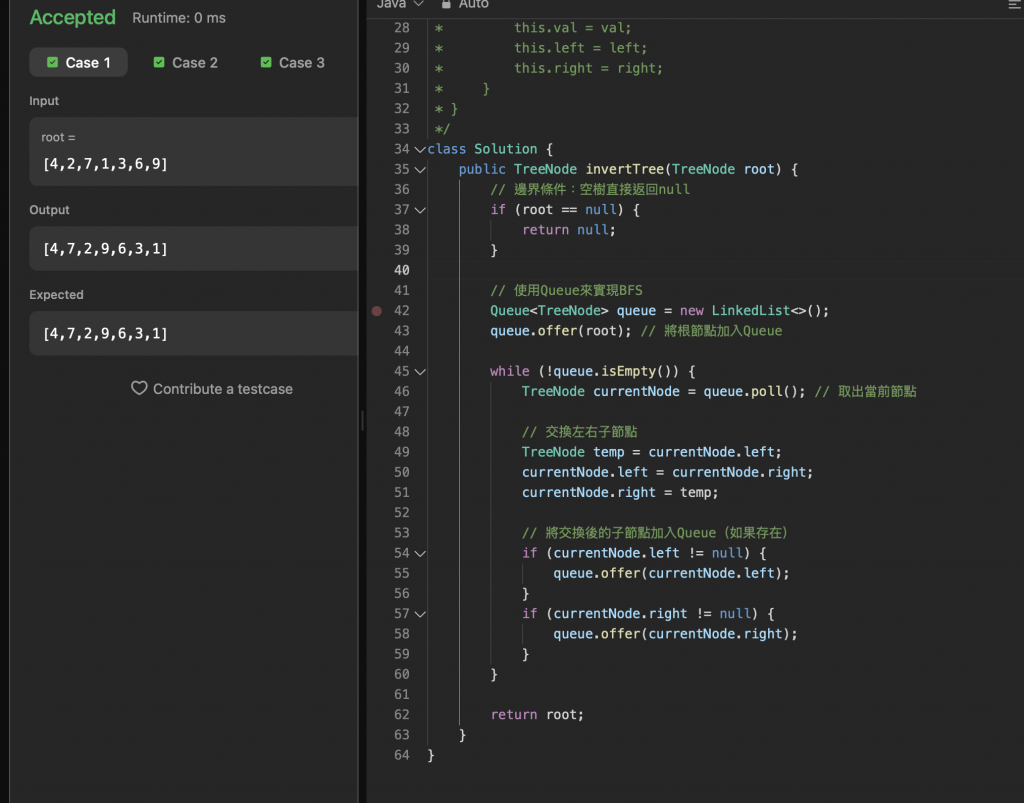Collapse the currentNode.left check fold arrow at line 54
The height and width of the screenshot is (803, 1024).
(x=420, y=554)
